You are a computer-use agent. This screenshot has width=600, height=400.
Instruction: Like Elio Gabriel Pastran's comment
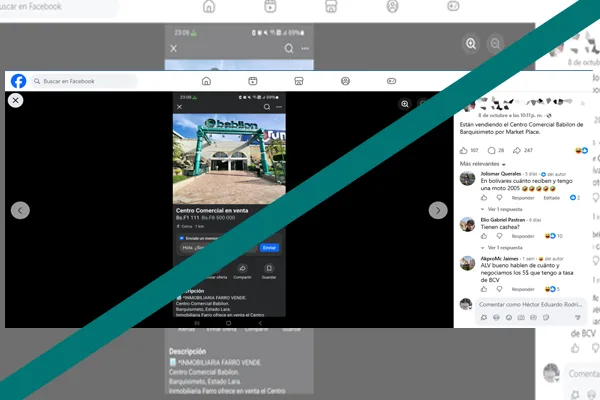pos(484,236)
